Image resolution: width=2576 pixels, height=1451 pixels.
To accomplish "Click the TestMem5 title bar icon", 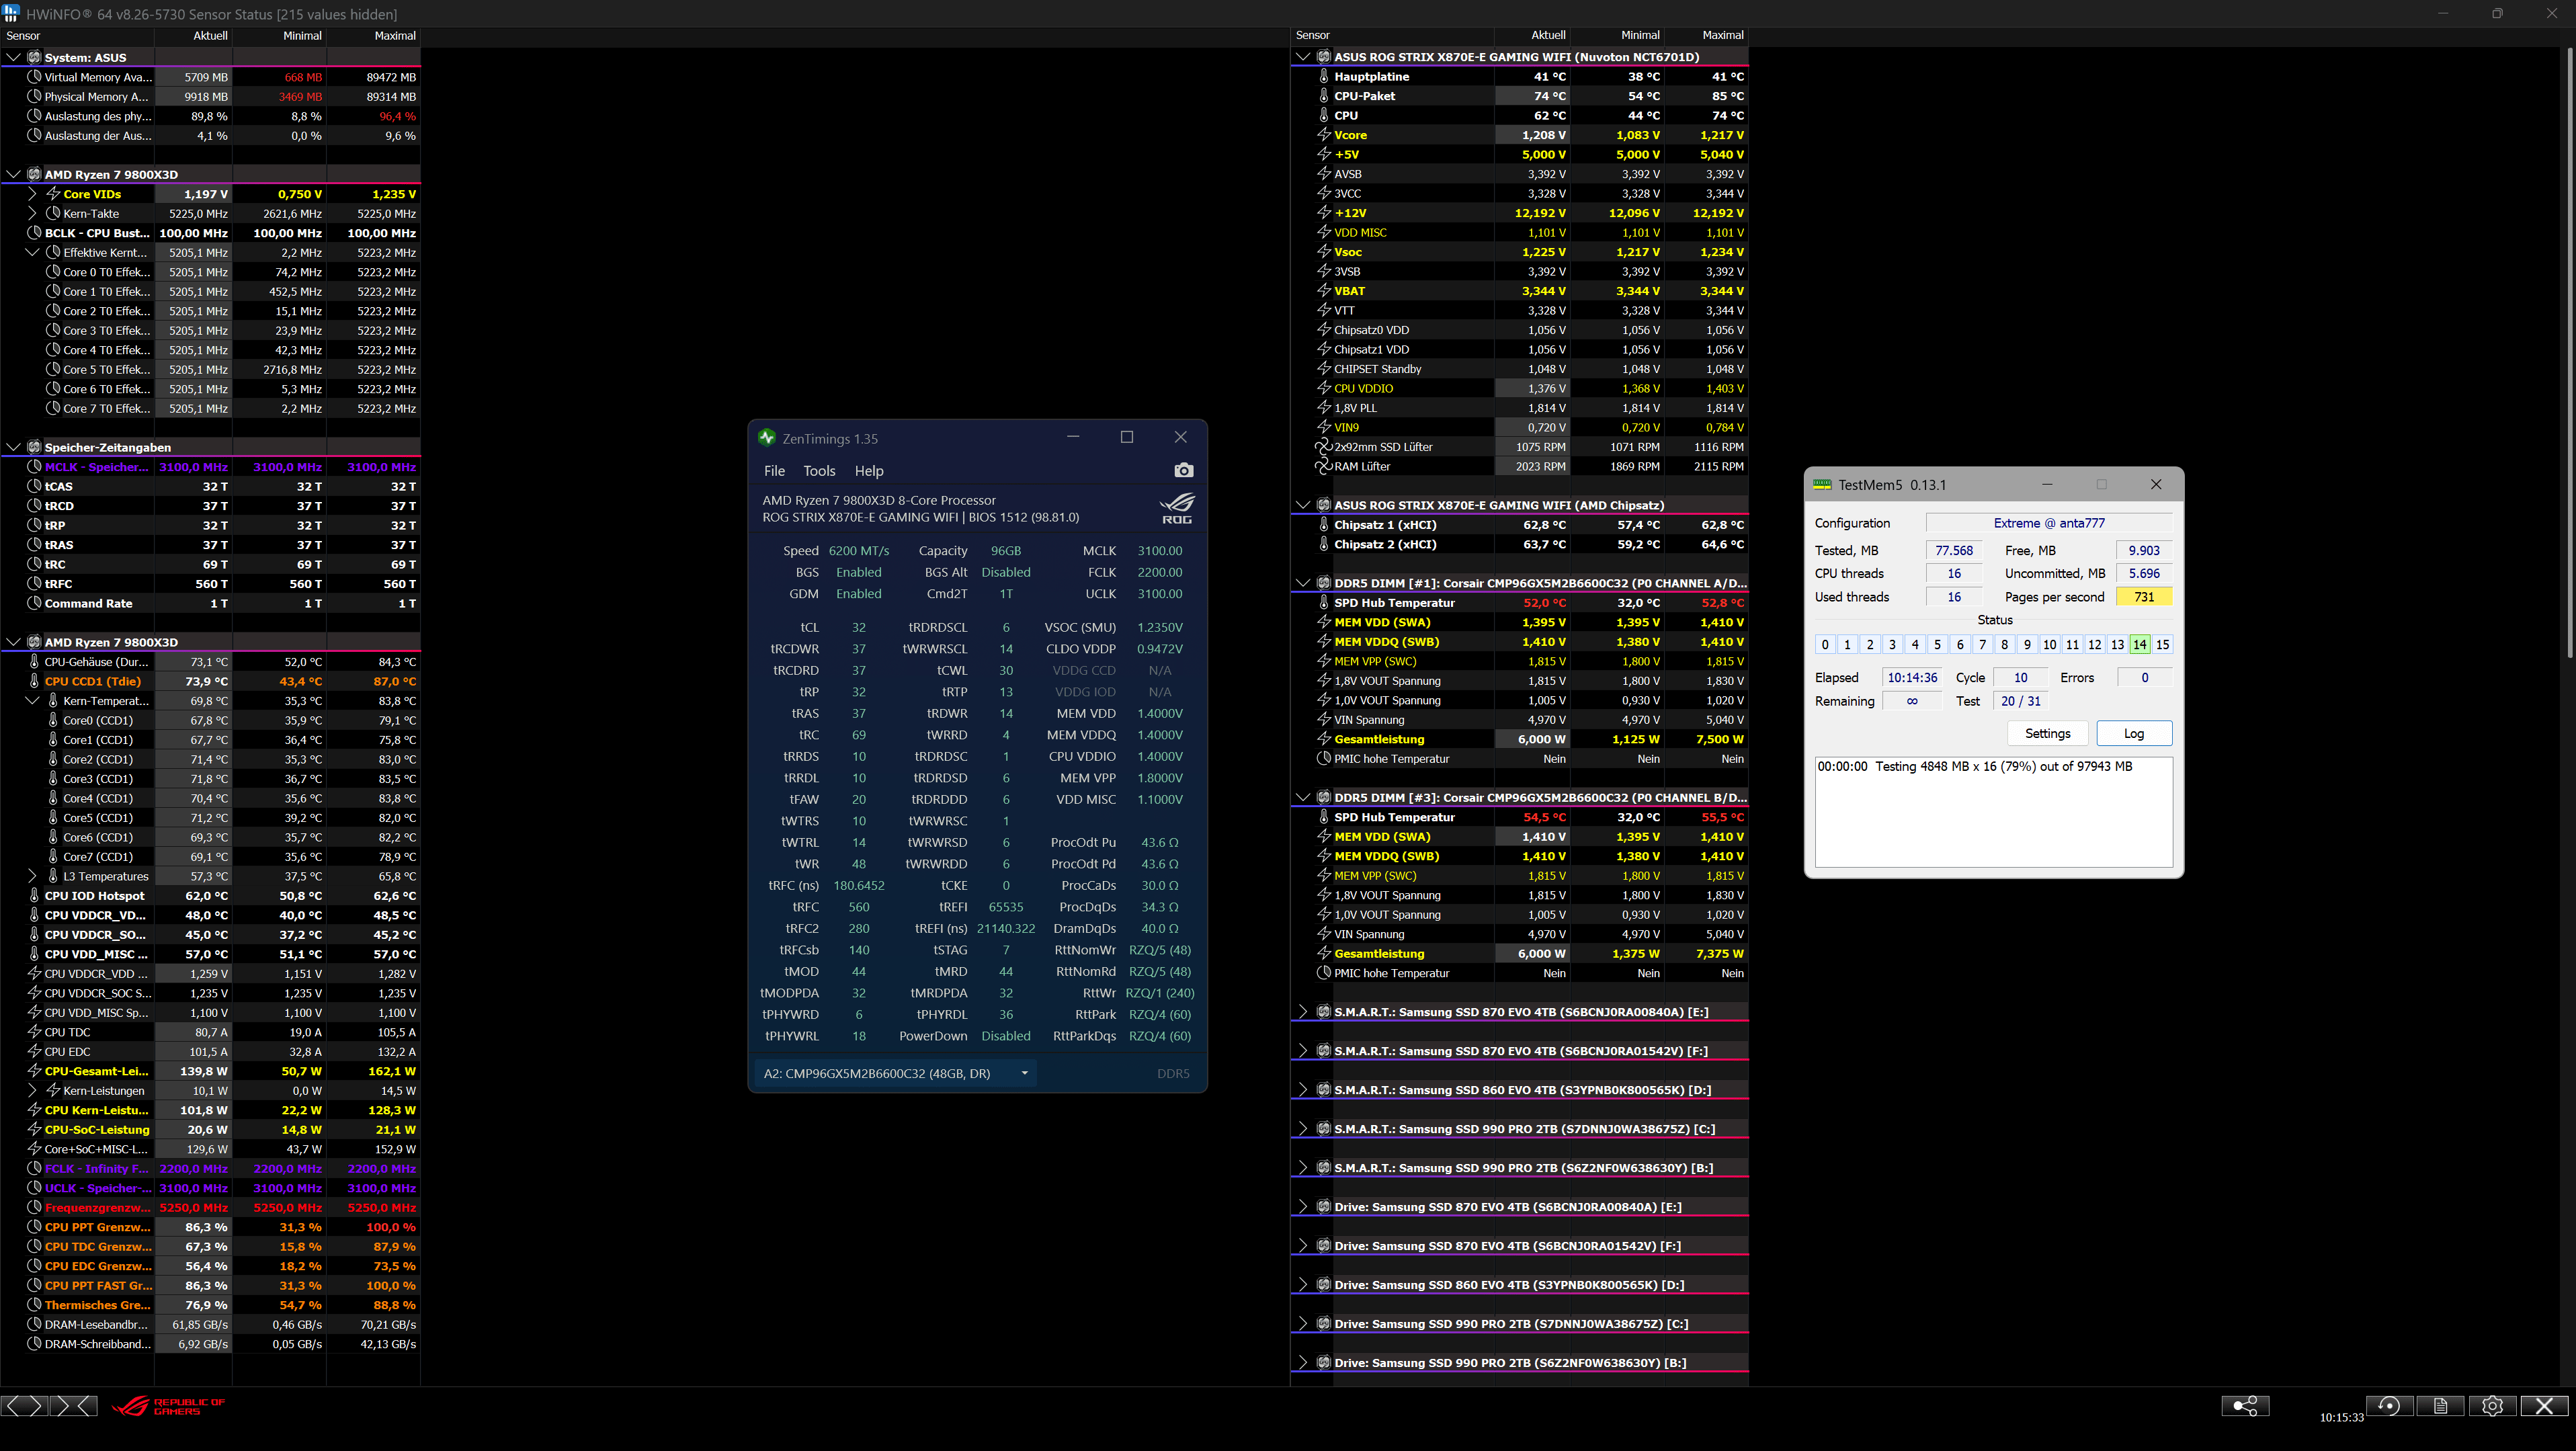I will (x=1822, y=485).
